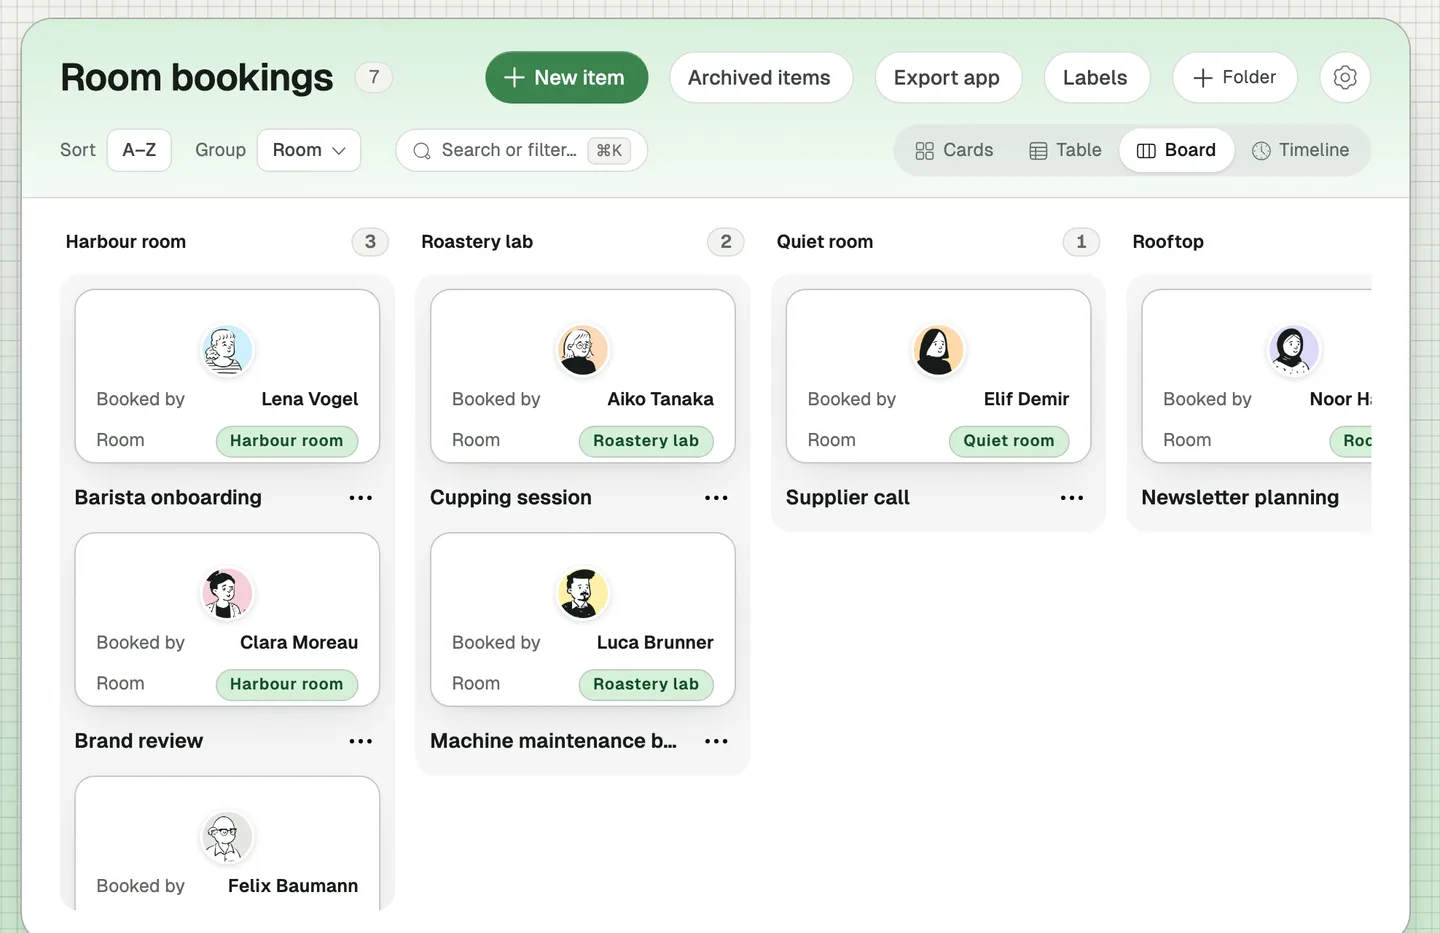
Task: Click the Roastery lab column header
Action: [x=477, y=242]
